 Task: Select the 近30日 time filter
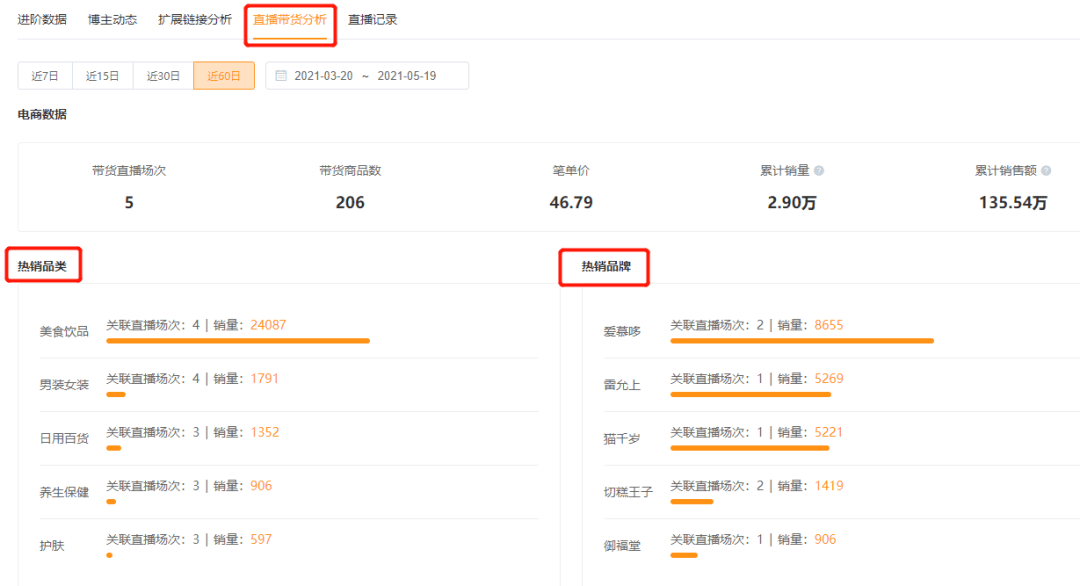pyautogui.click(x=162, y=75)
